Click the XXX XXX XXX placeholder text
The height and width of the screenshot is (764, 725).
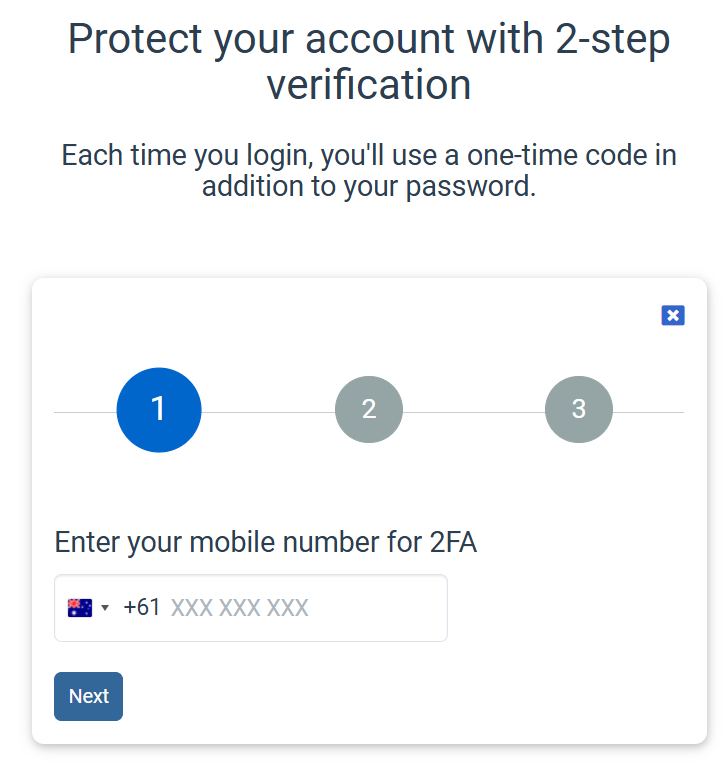(x=239, y=608)
